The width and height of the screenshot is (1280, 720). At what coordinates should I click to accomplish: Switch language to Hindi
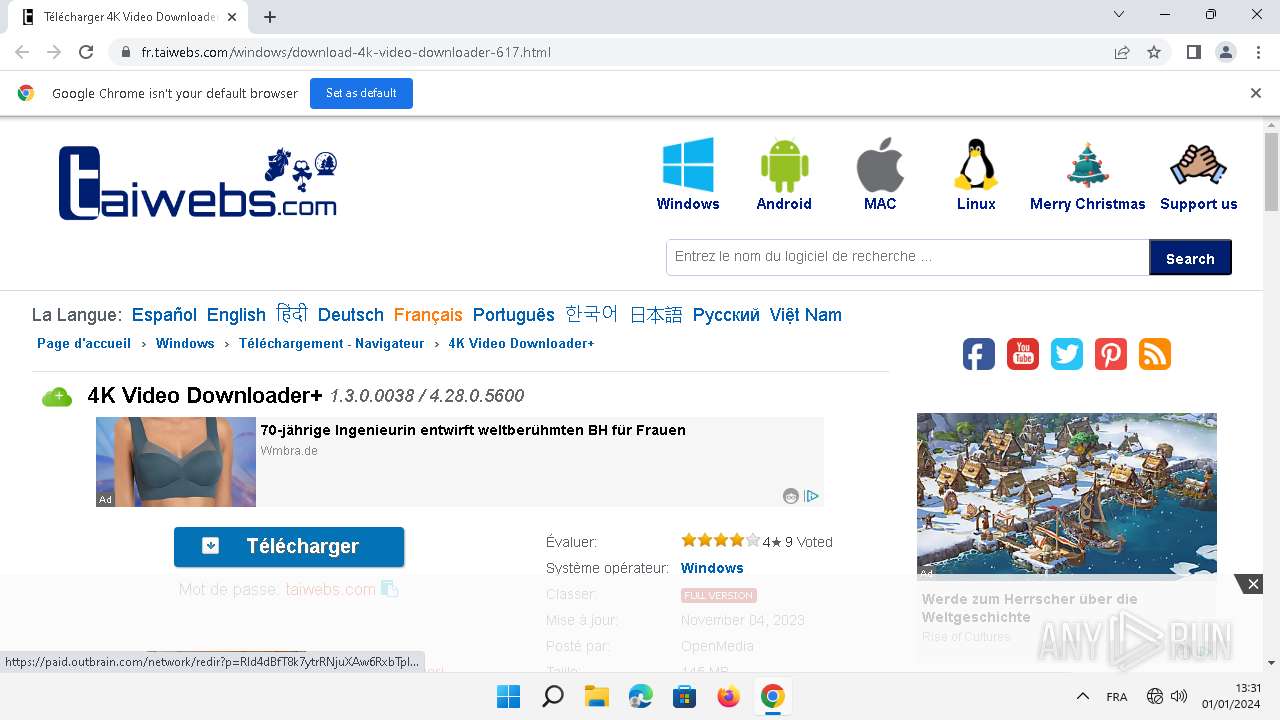[292, 314]
